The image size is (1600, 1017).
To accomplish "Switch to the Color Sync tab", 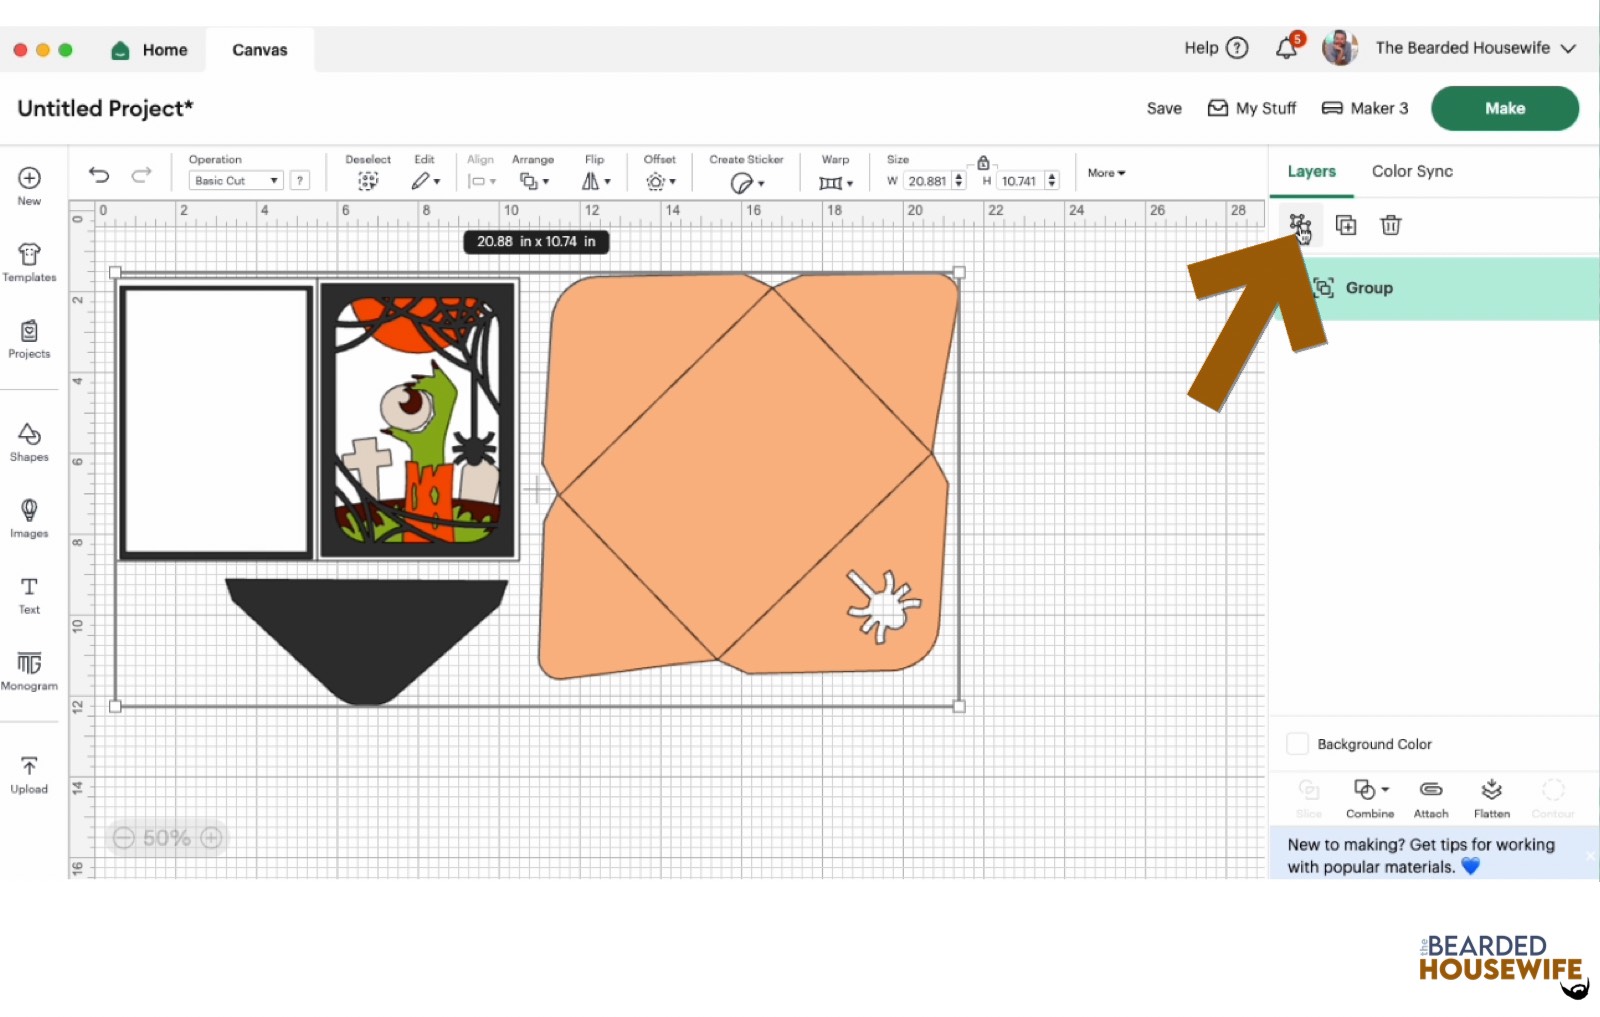I will click(1412, 171).
